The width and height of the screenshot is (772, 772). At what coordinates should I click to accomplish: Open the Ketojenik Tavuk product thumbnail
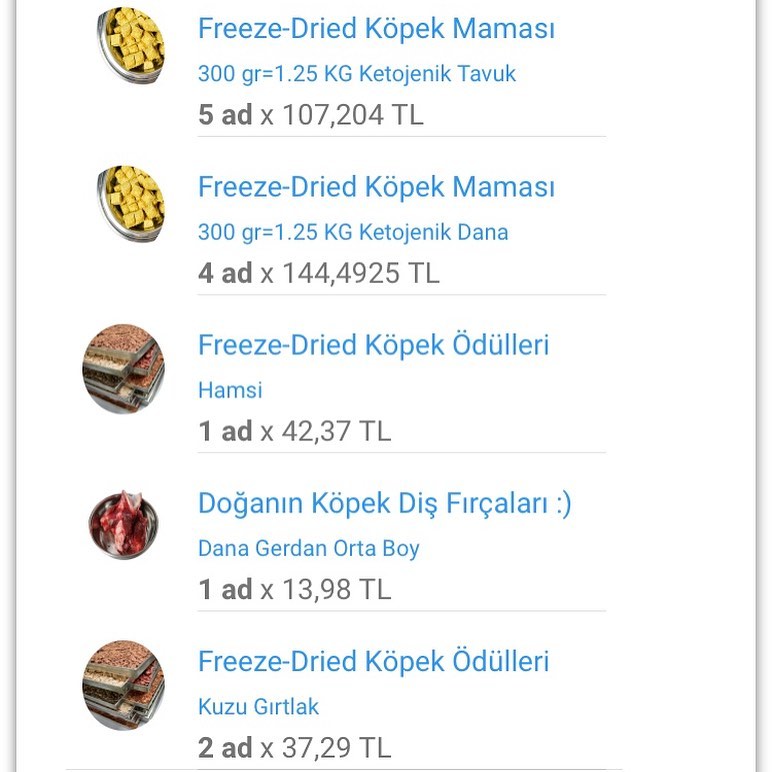tap(131, 45)
